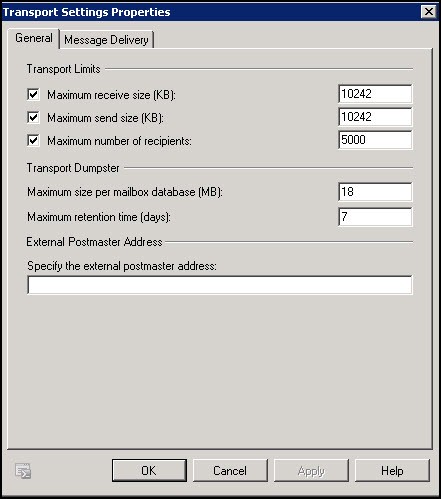
Task: Disable the Maximum number of recipients checkbox
Action: (33, 141)
